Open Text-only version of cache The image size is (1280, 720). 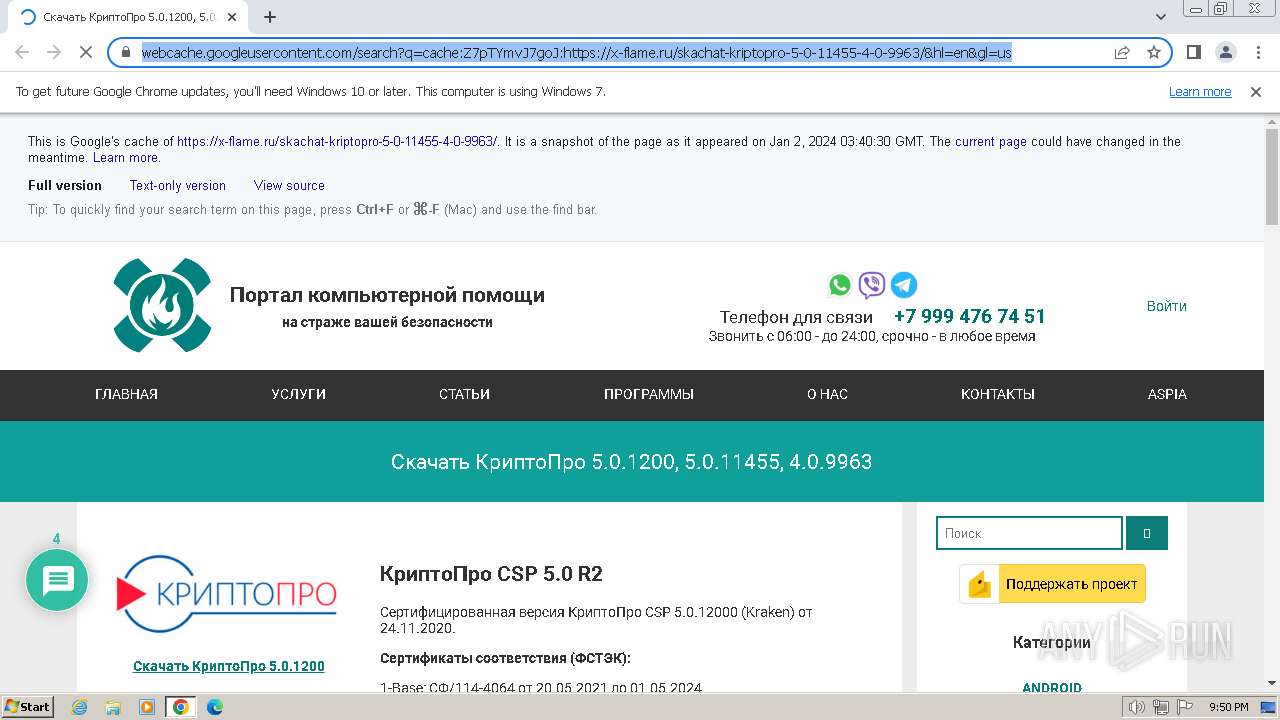178,186
